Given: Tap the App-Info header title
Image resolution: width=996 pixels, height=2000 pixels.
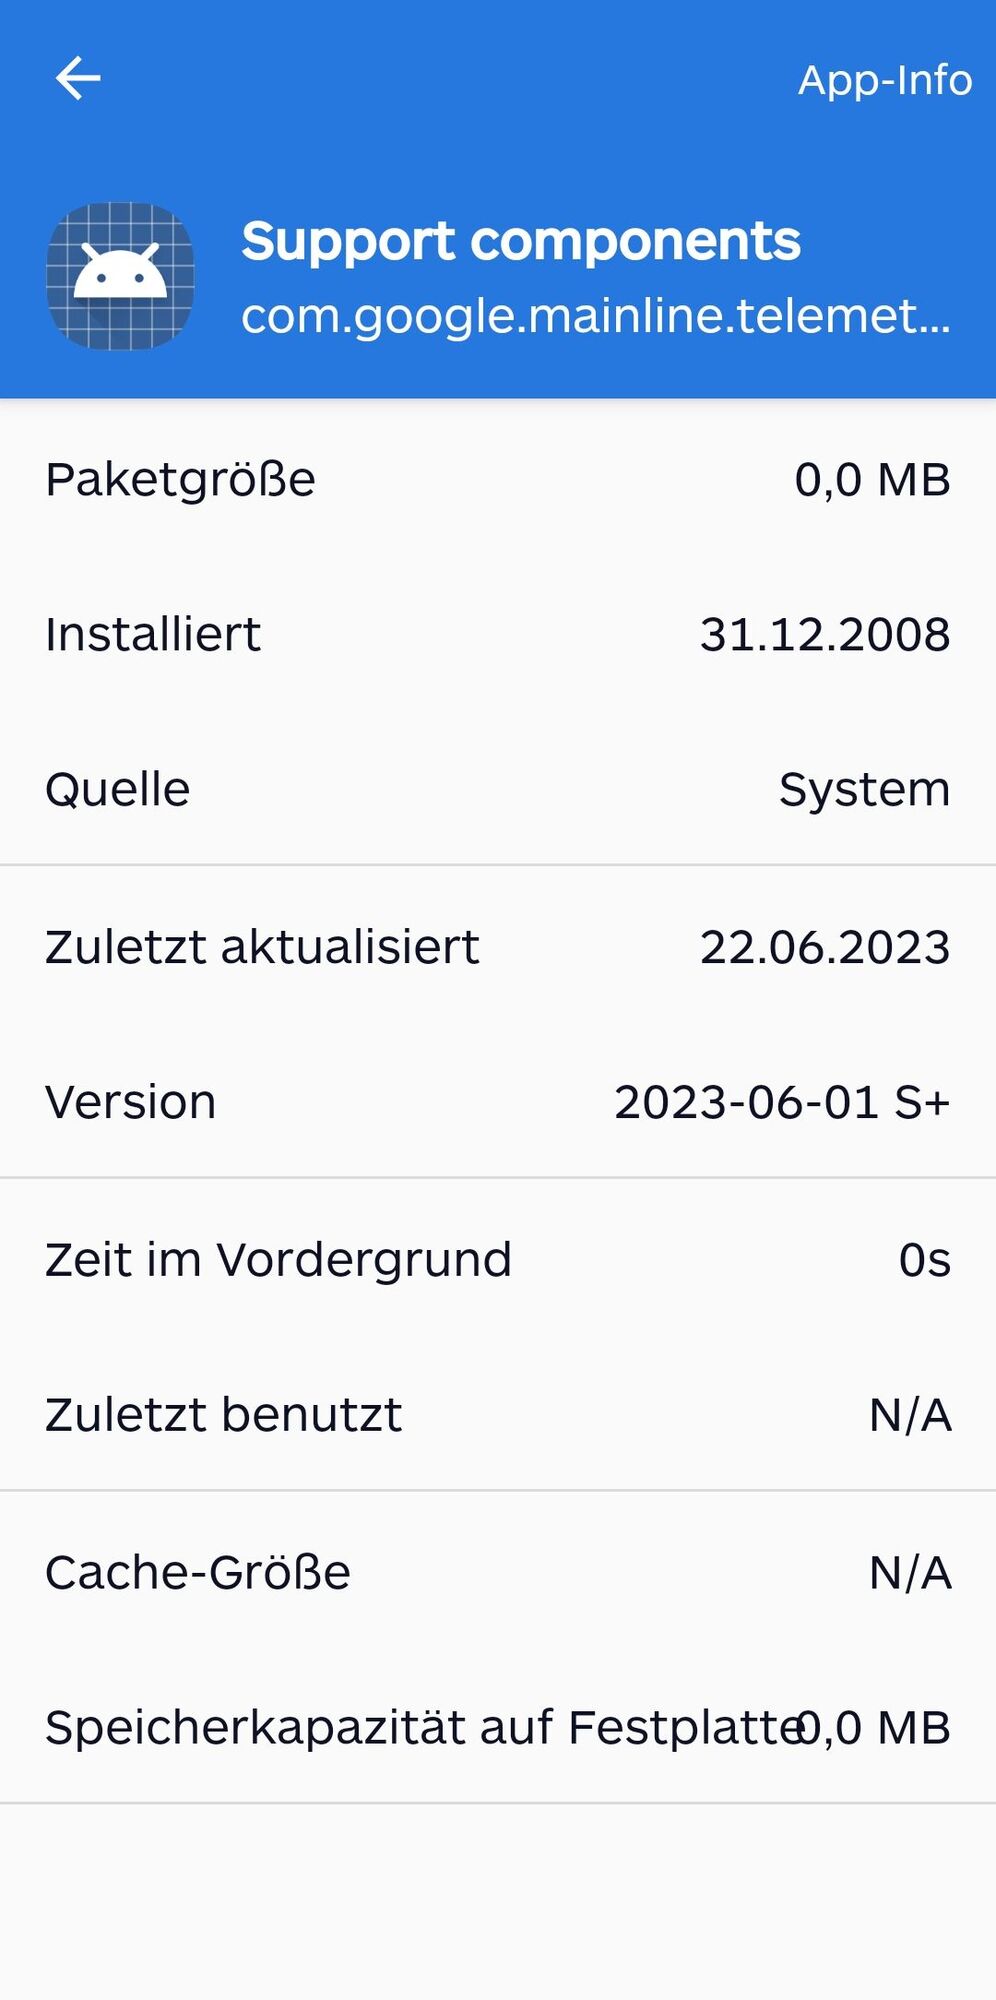Looking at the screenshot, I should [884, 80].
